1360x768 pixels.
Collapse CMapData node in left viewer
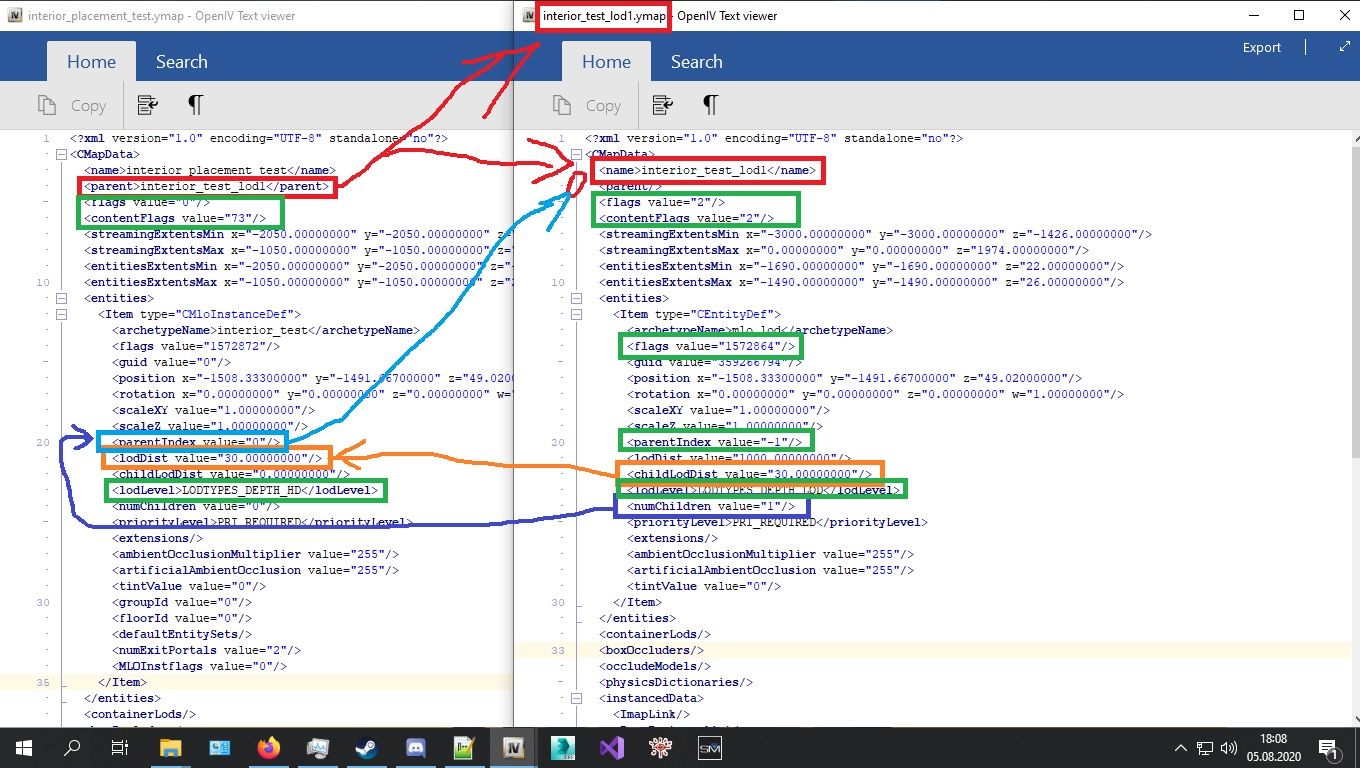[62, 154]
